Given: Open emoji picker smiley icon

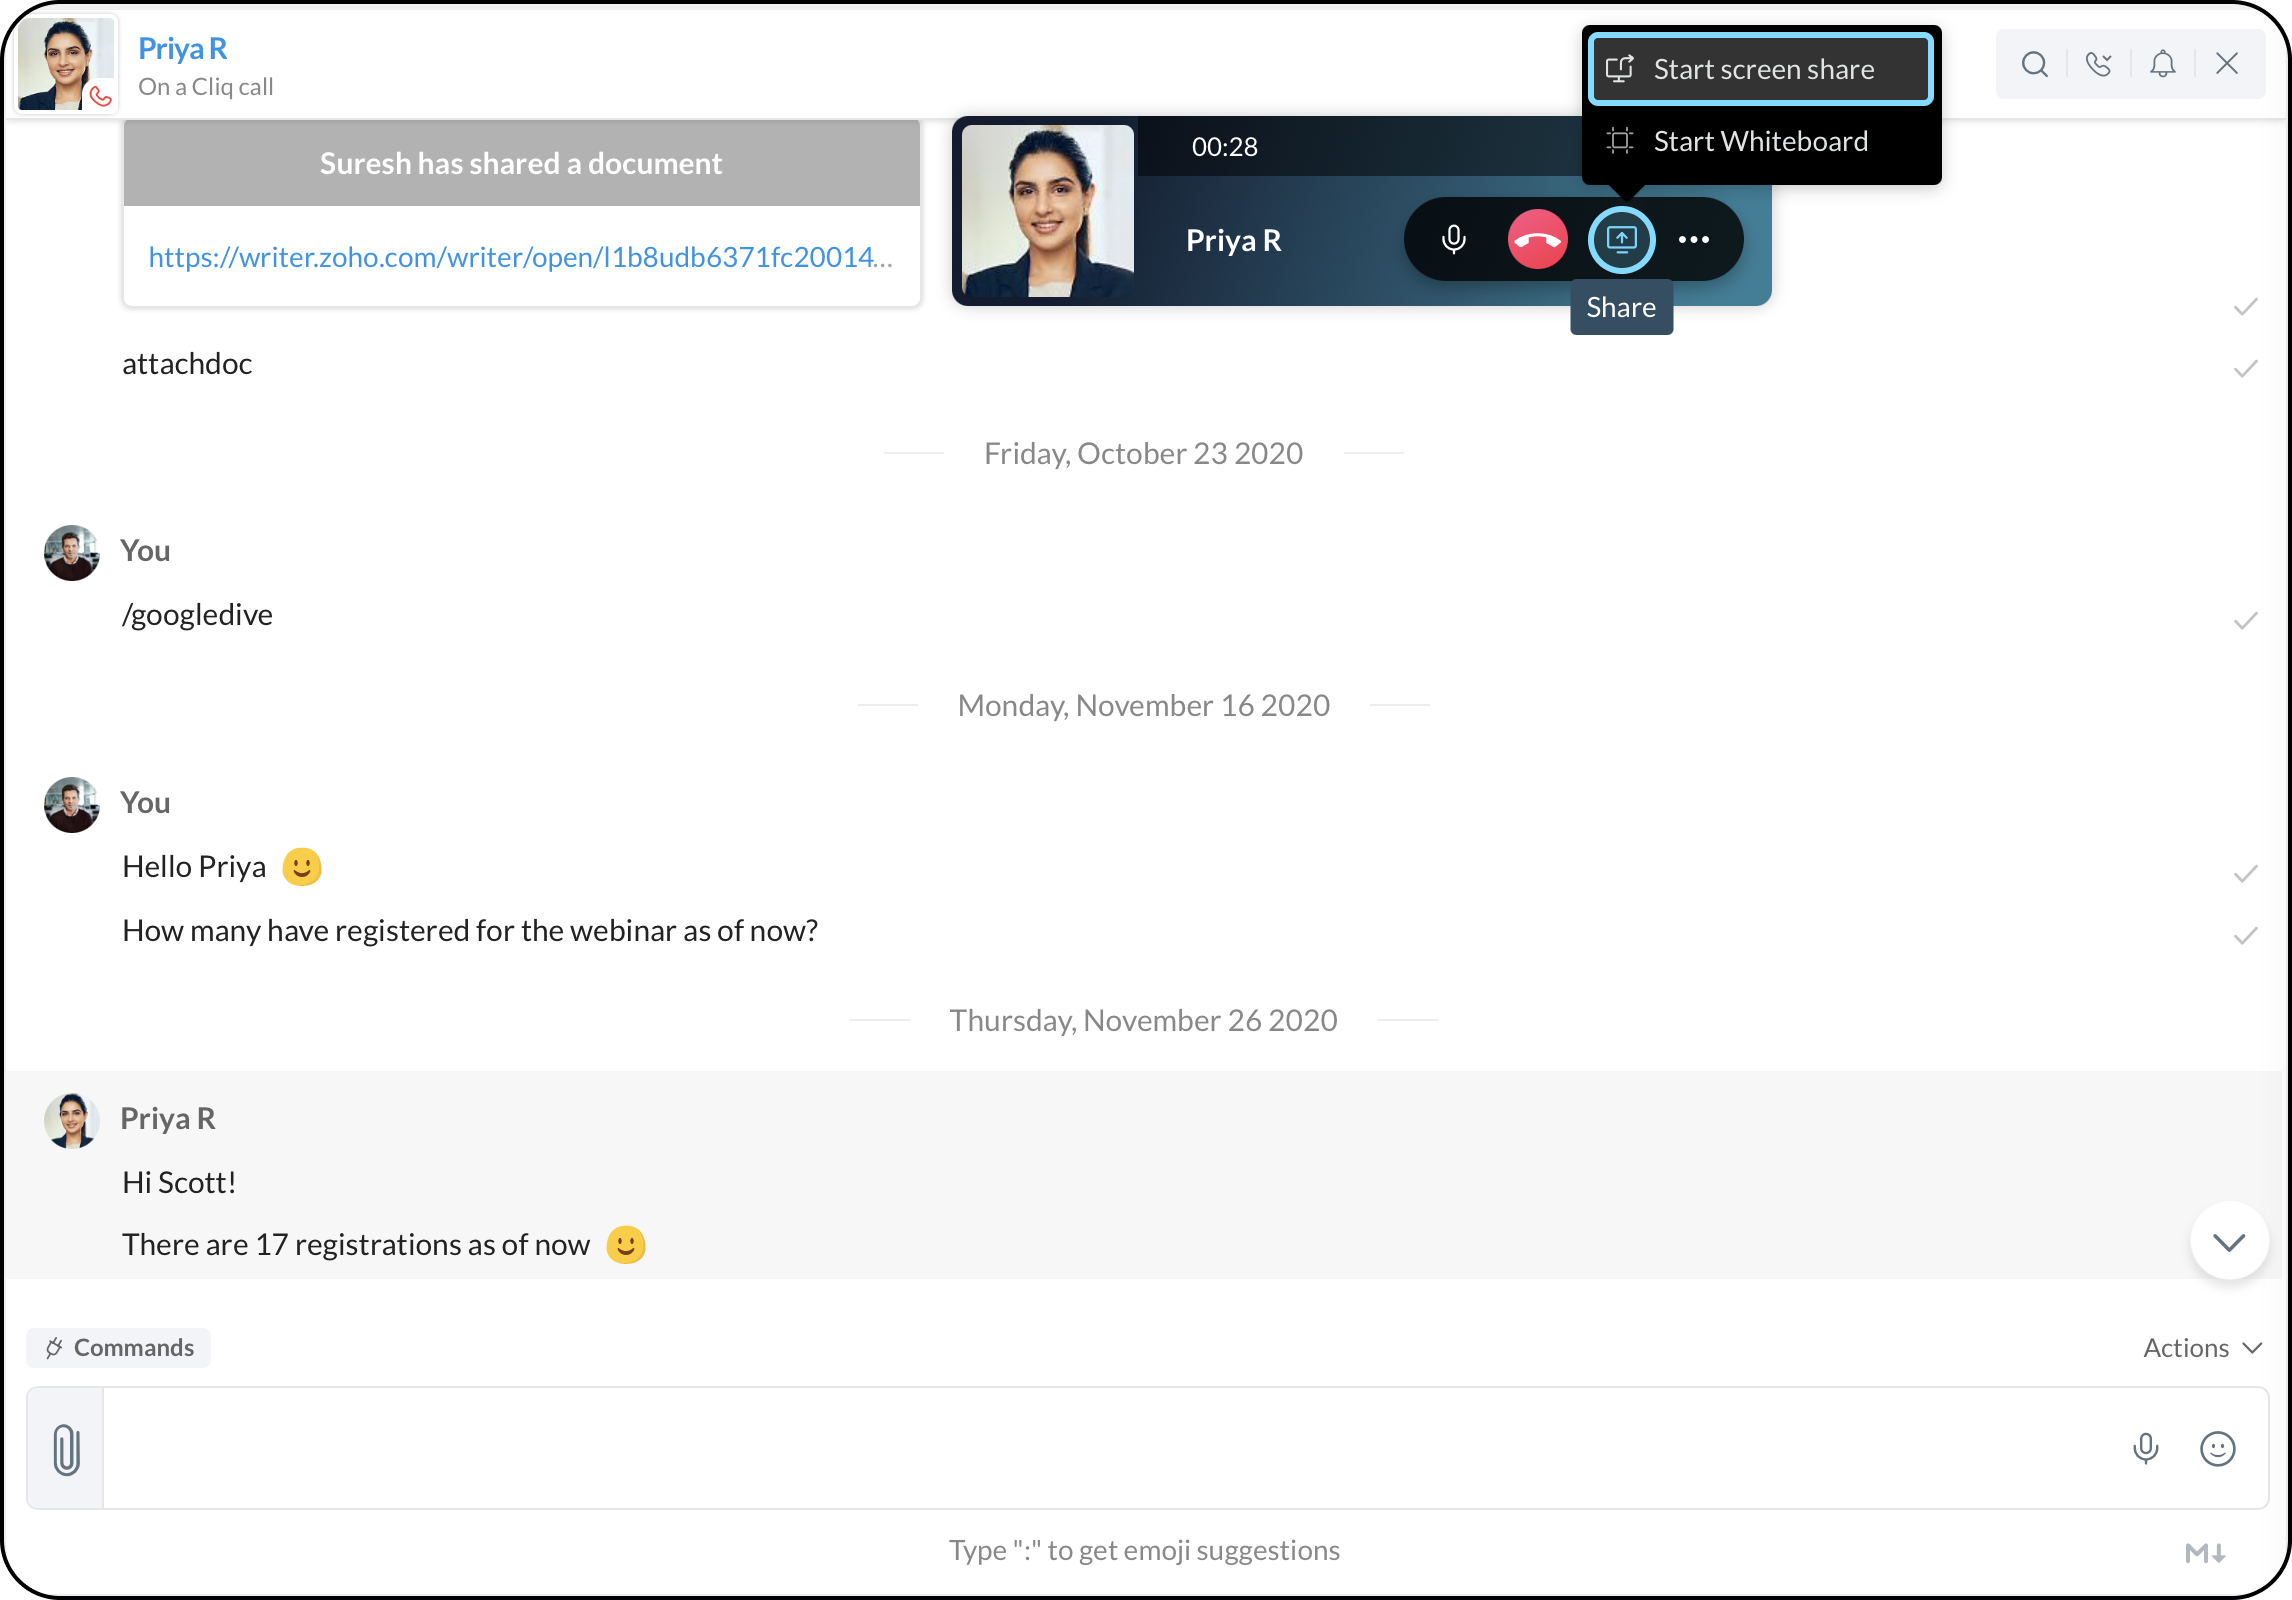Looking at the screenshot, I should tap(2217, 1448).
